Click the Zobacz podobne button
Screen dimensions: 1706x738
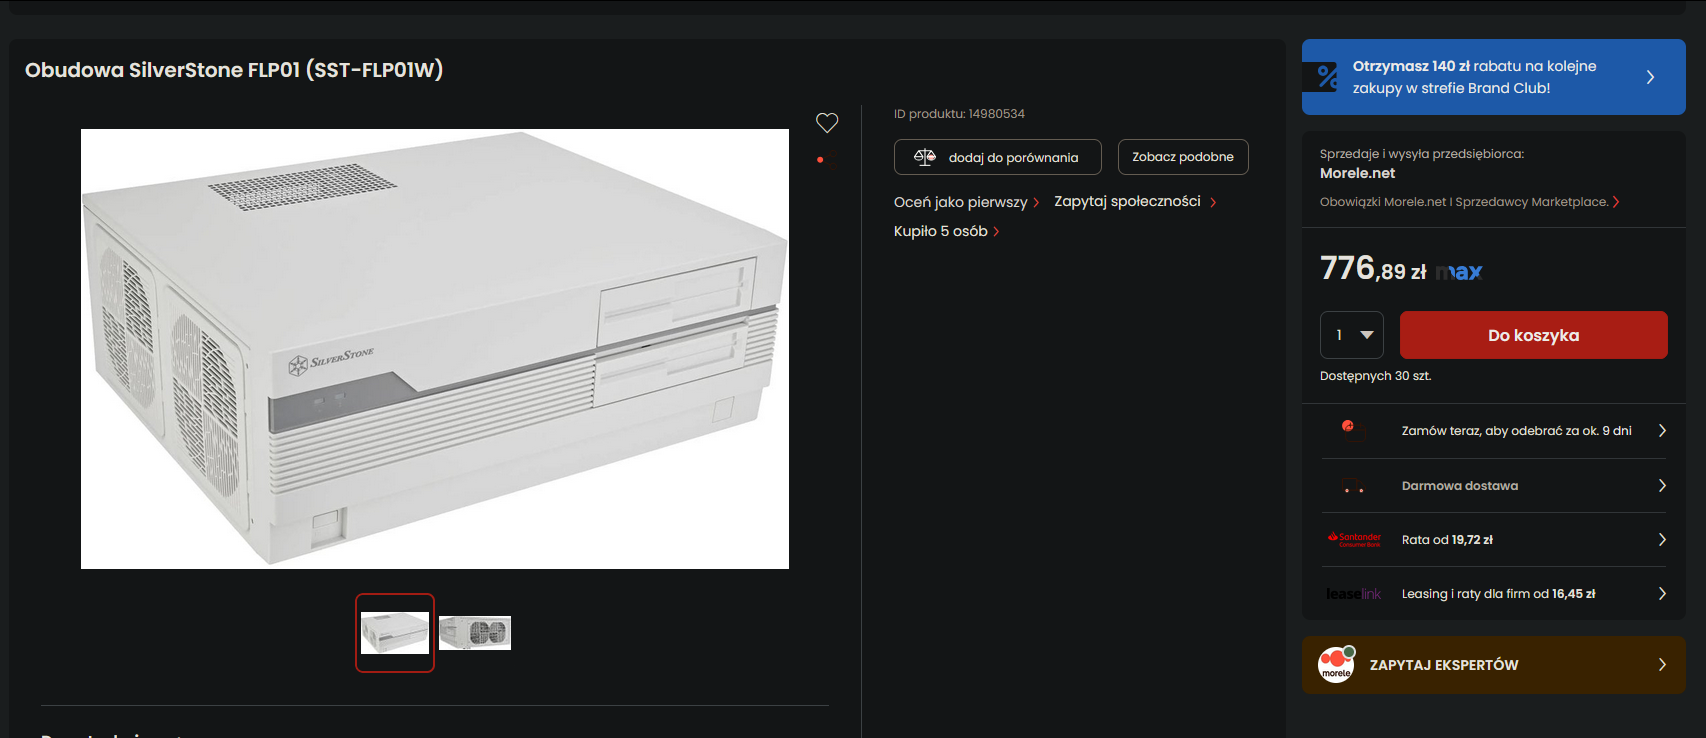coord(1183,157)
